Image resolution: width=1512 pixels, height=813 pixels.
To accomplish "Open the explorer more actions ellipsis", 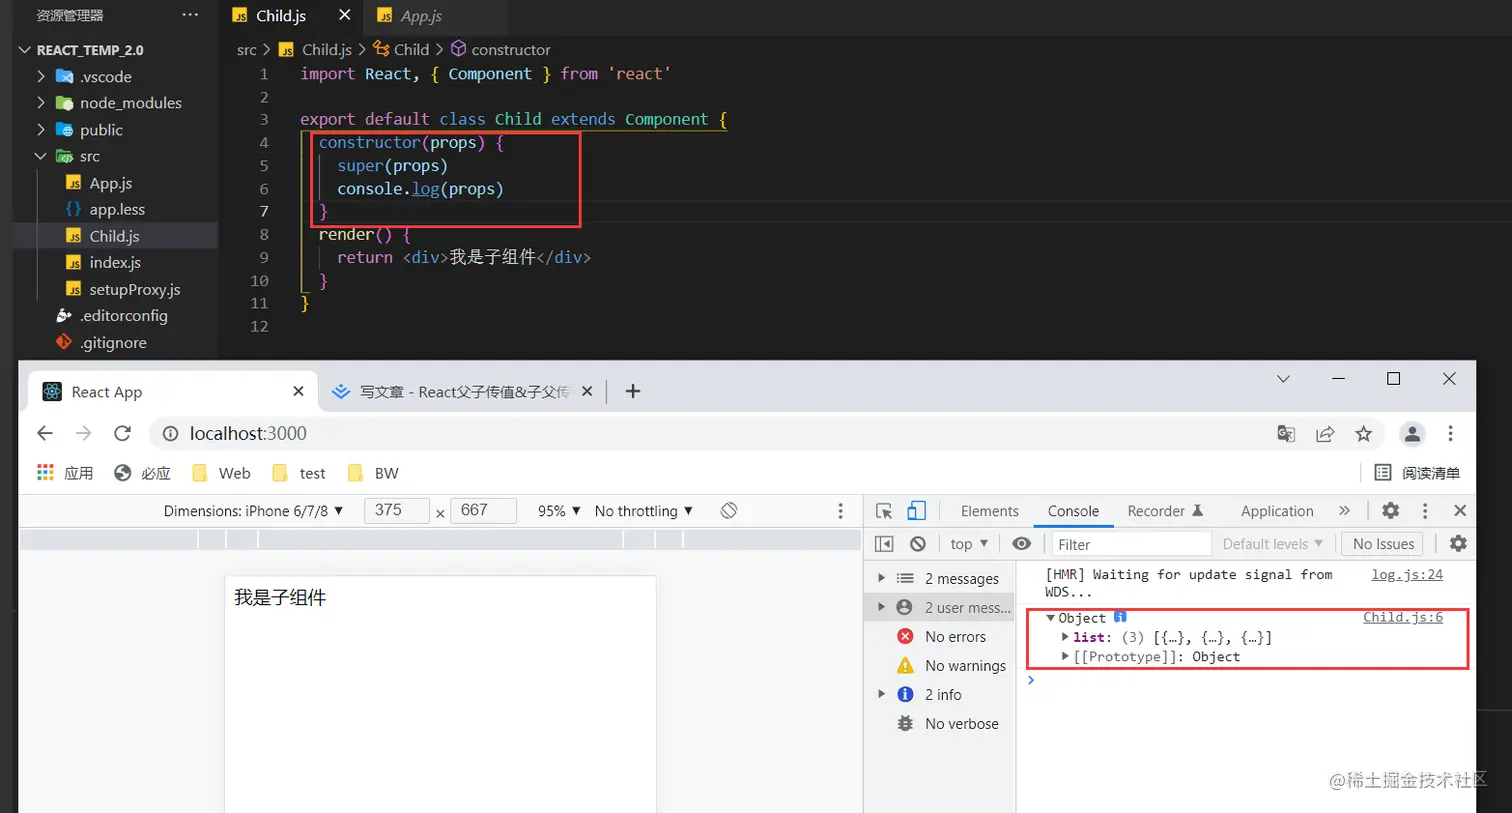I will (190, 15).
